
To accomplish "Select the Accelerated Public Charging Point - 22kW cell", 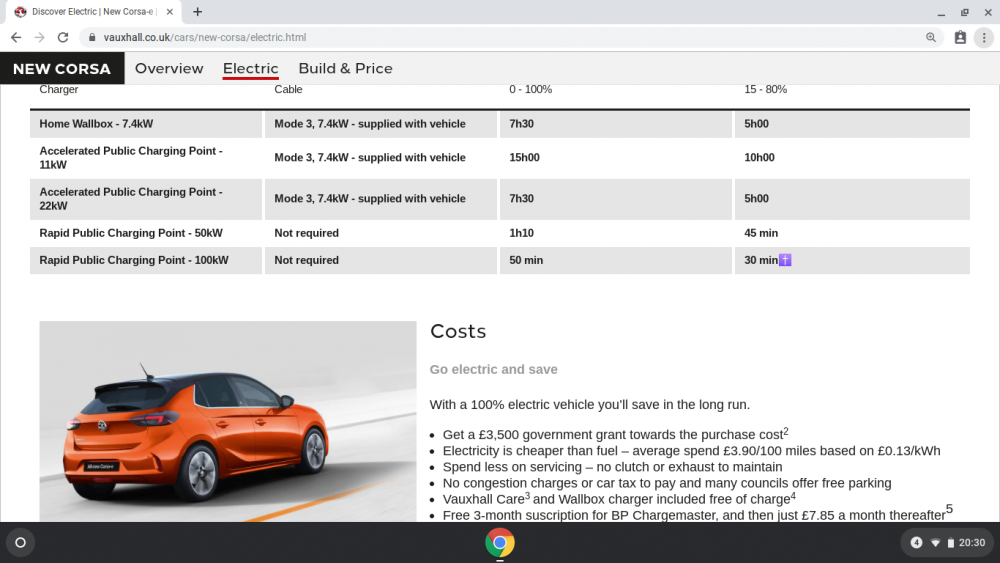I will tap(146, 199).
